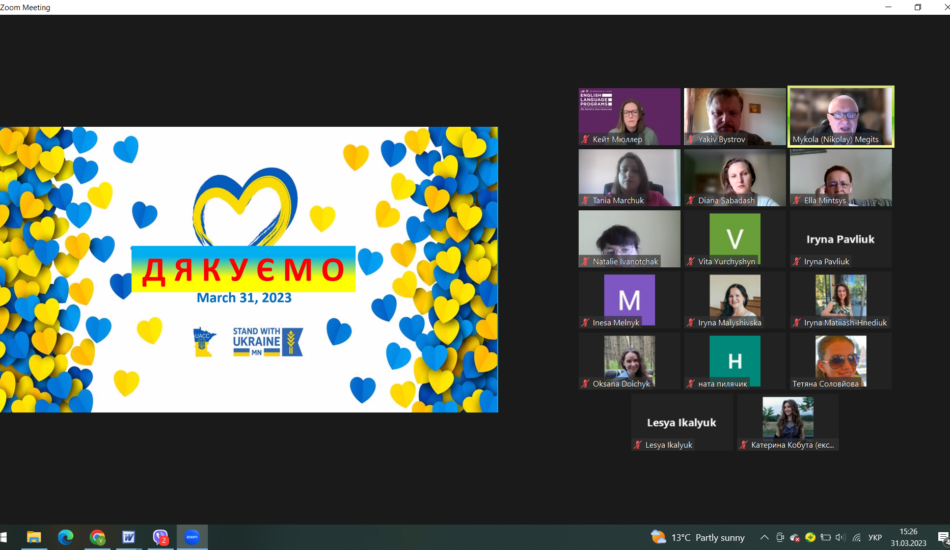
Task: Launch Microsoft Edge from the taskbar
Action: coord(65,537)
